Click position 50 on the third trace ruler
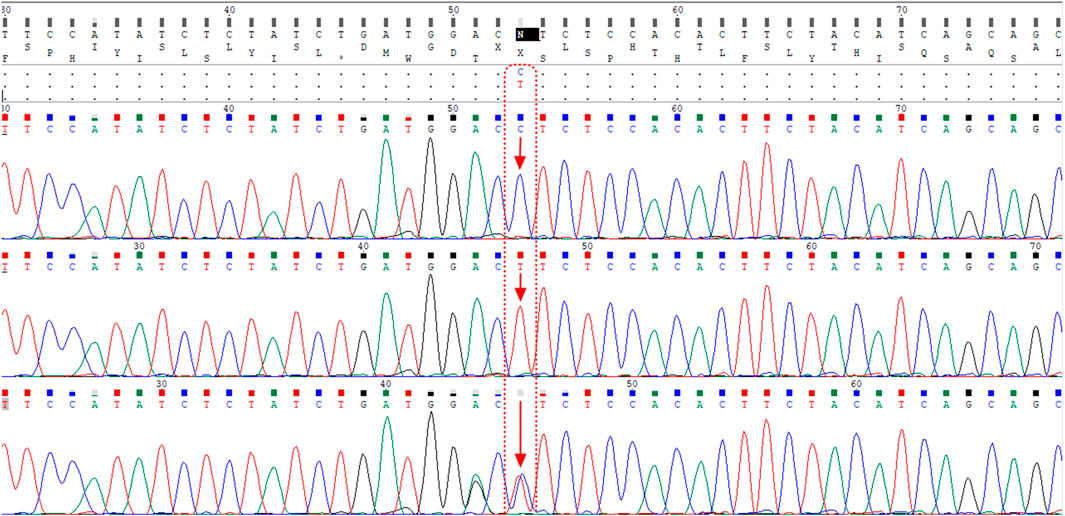Screen dimensions: 1065x516 pos(632,384)
